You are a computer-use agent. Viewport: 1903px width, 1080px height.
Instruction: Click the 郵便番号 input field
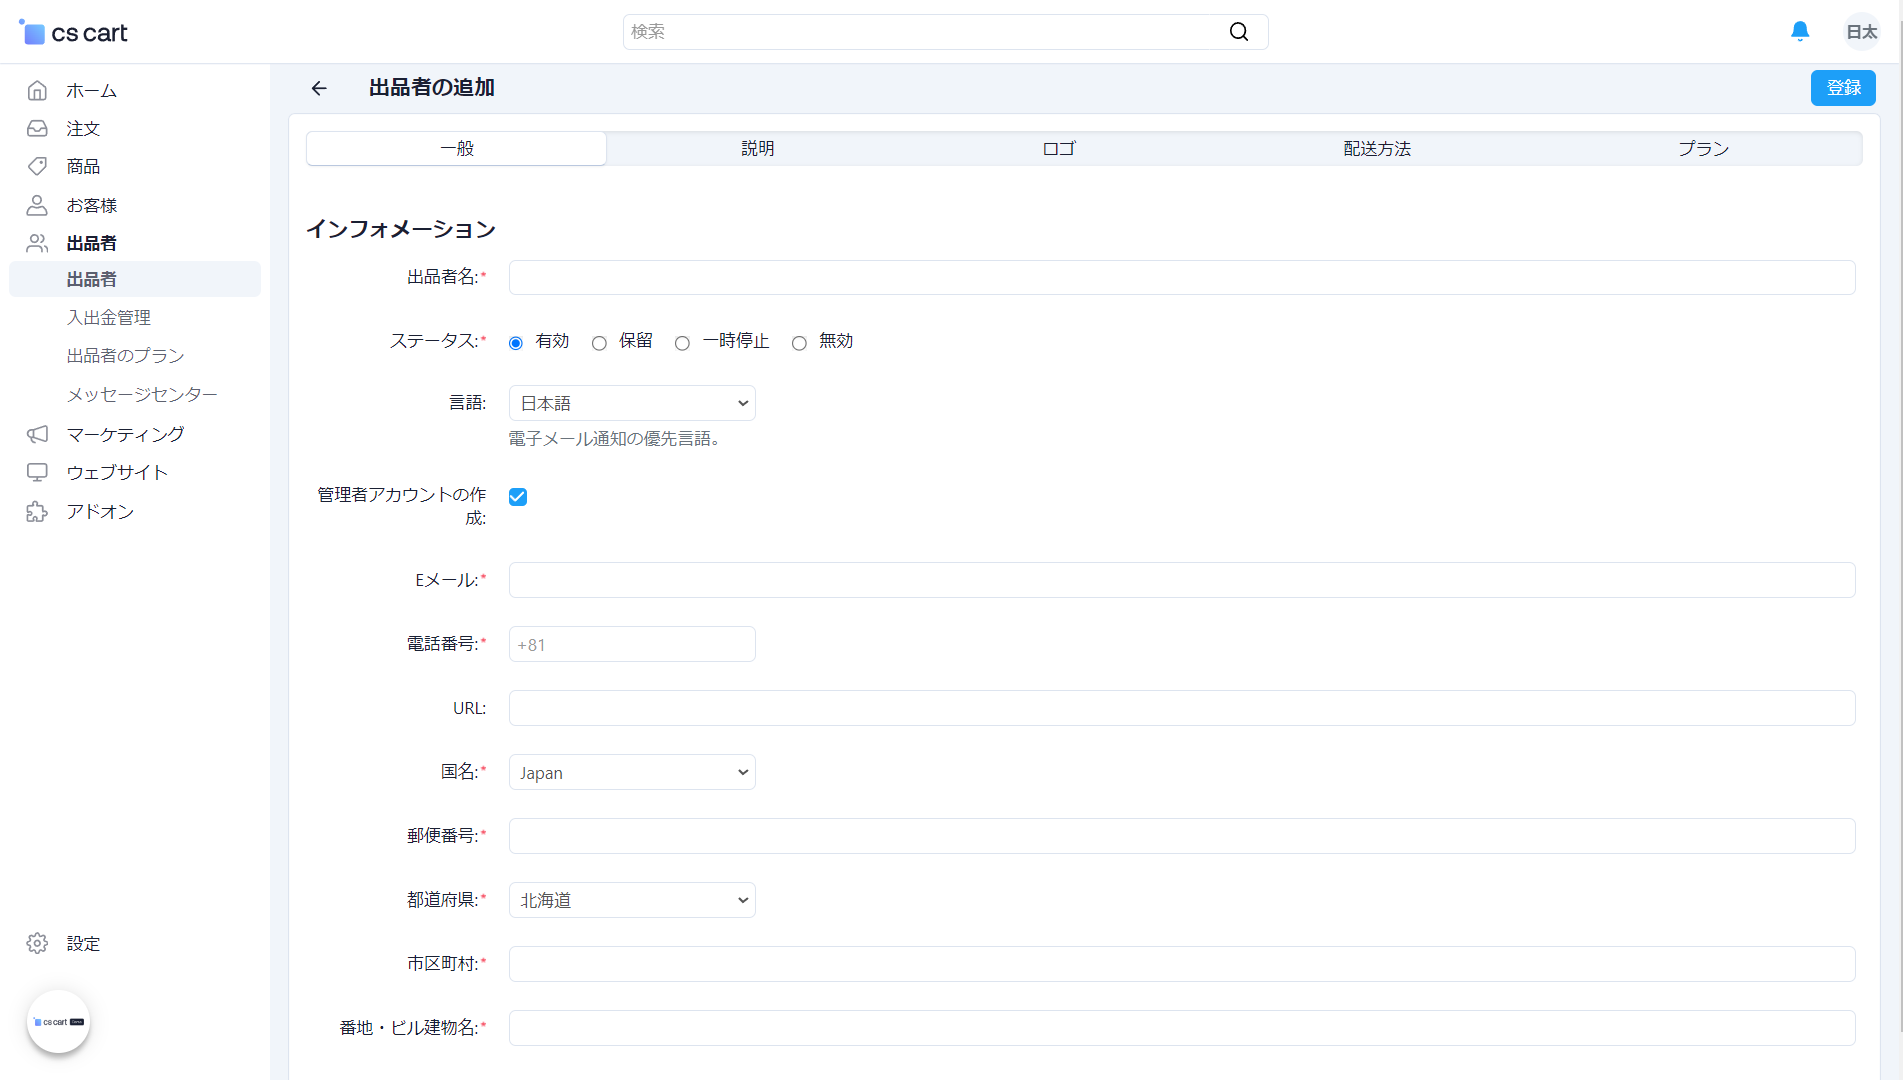1182,836
